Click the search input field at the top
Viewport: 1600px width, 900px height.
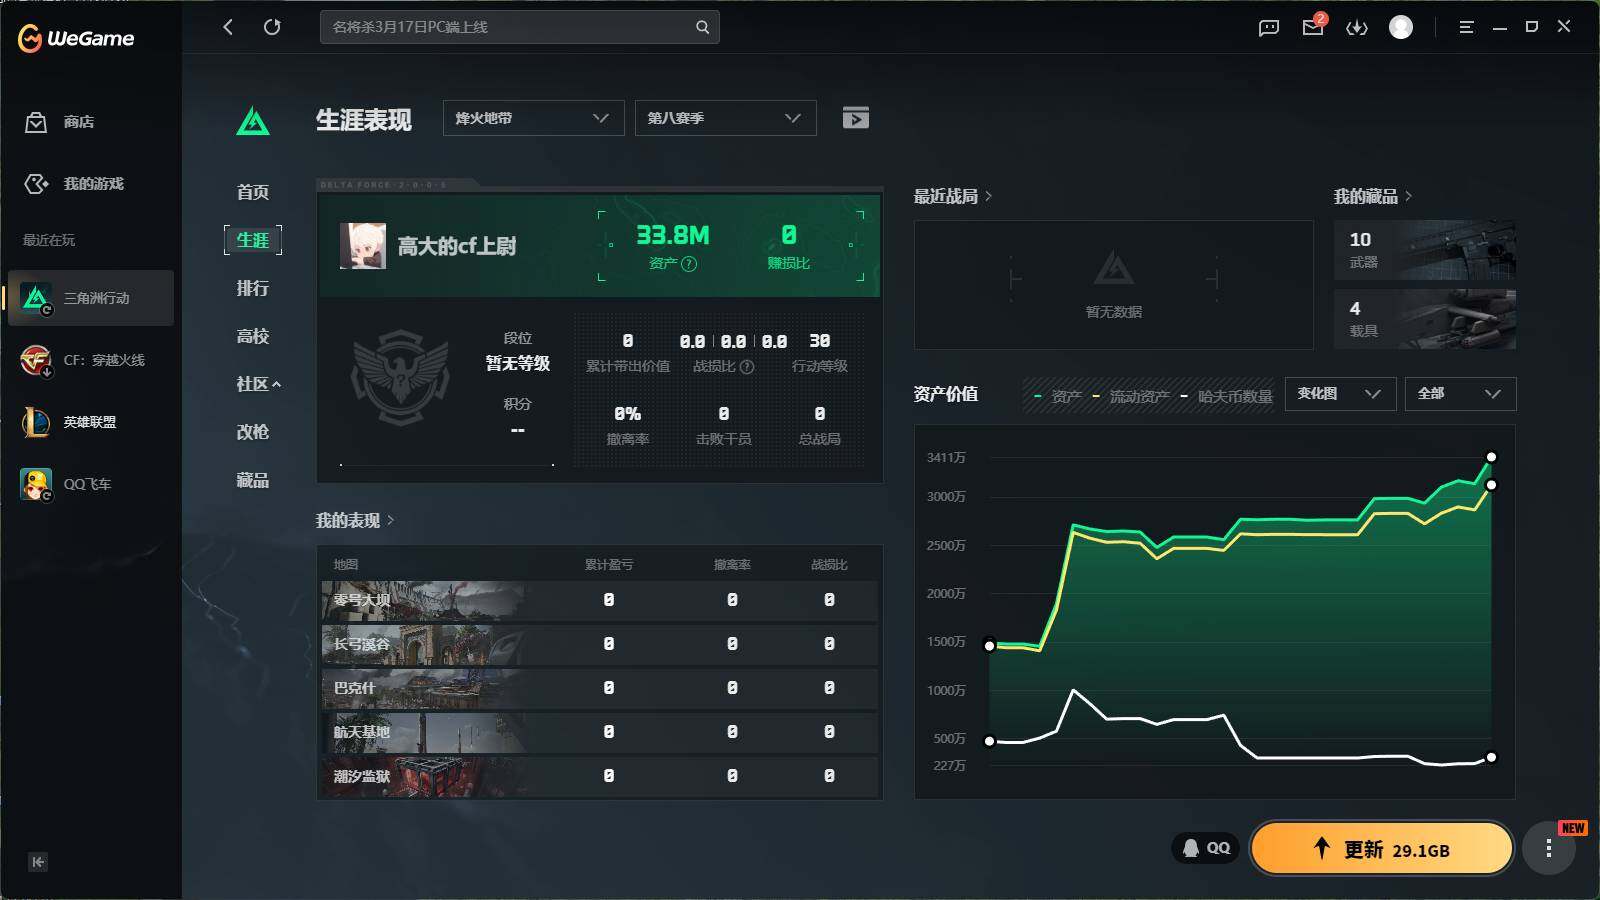coord(510,27)
